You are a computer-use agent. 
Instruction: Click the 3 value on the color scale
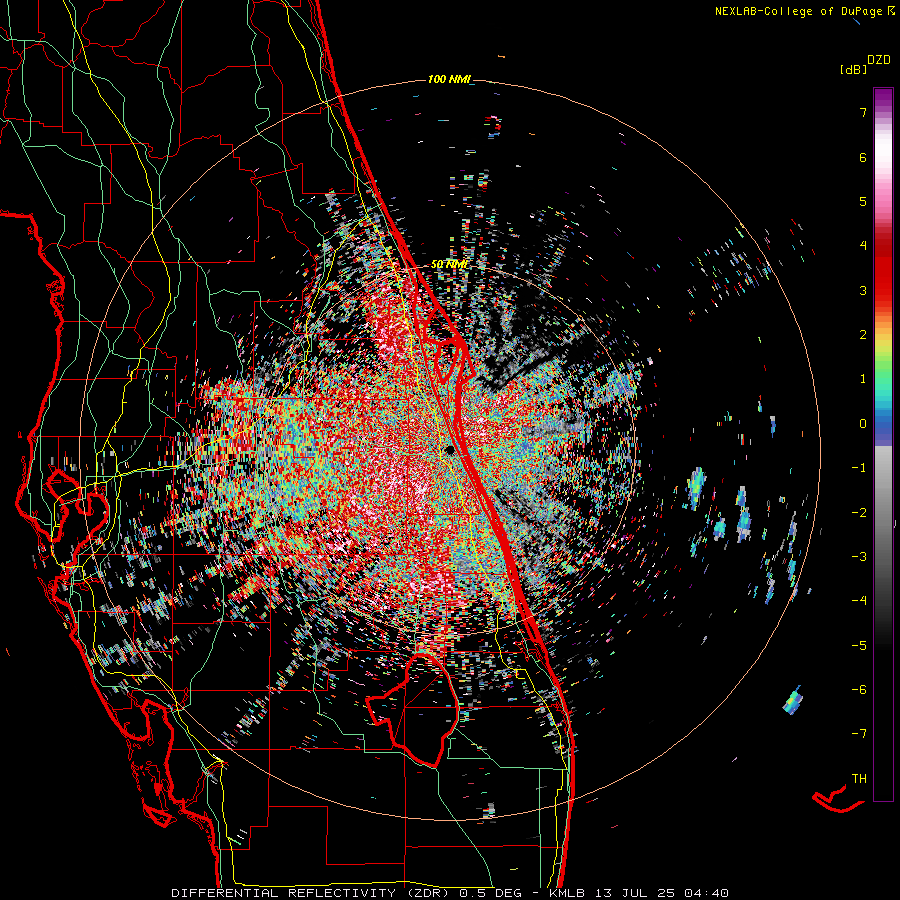(863, 290)
